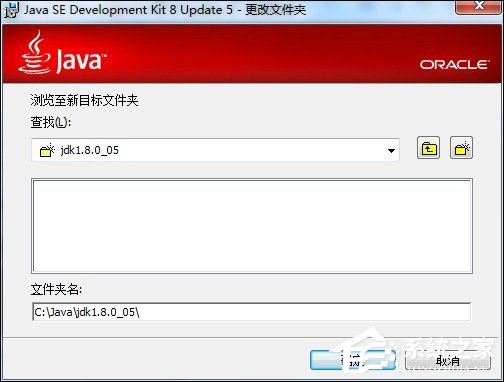
Task: Click the create new folder icon
Action: (x=461, y=147)
